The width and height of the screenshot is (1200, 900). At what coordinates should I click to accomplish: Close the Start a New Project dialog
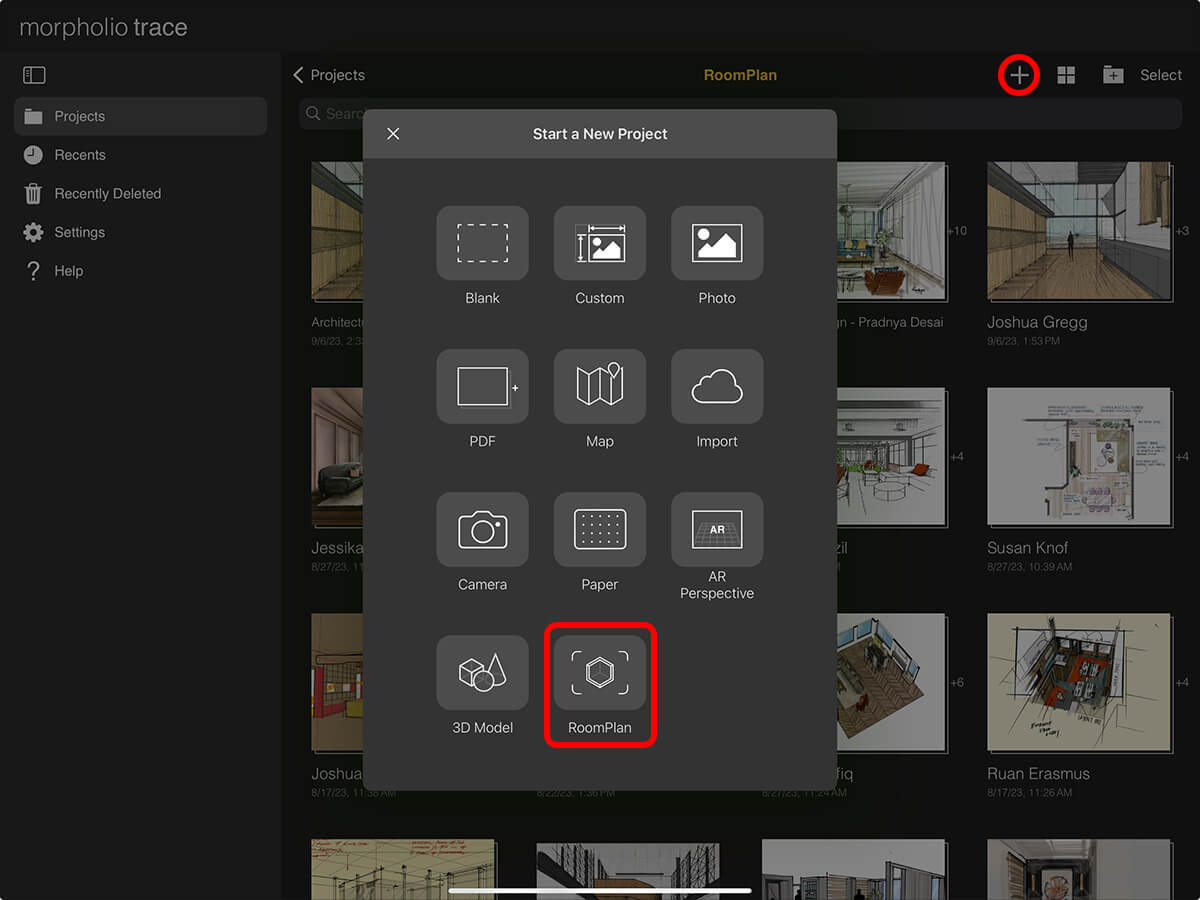tap(393, 134)
